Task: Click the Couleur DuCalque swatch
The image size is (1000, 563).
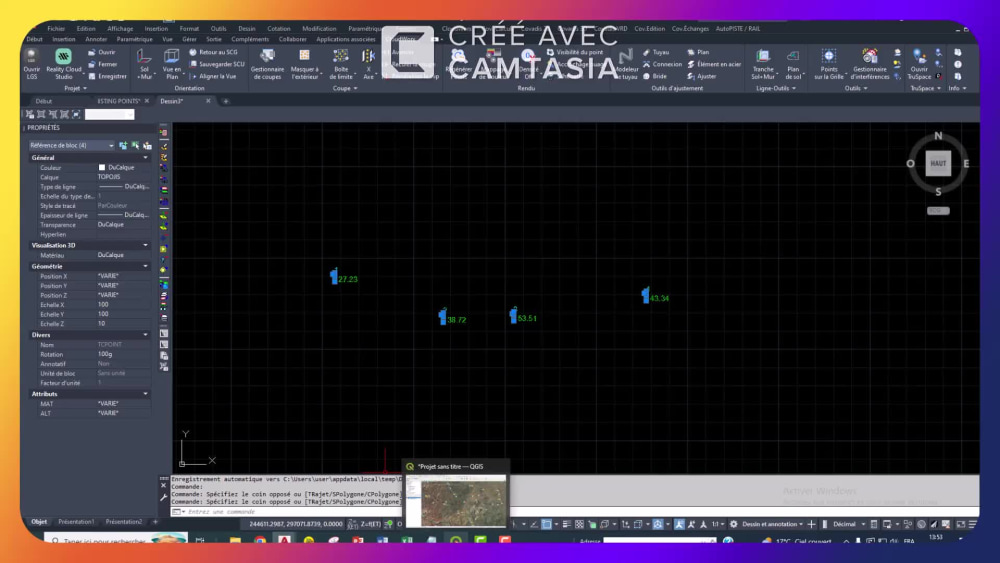Action: point(101,168)
